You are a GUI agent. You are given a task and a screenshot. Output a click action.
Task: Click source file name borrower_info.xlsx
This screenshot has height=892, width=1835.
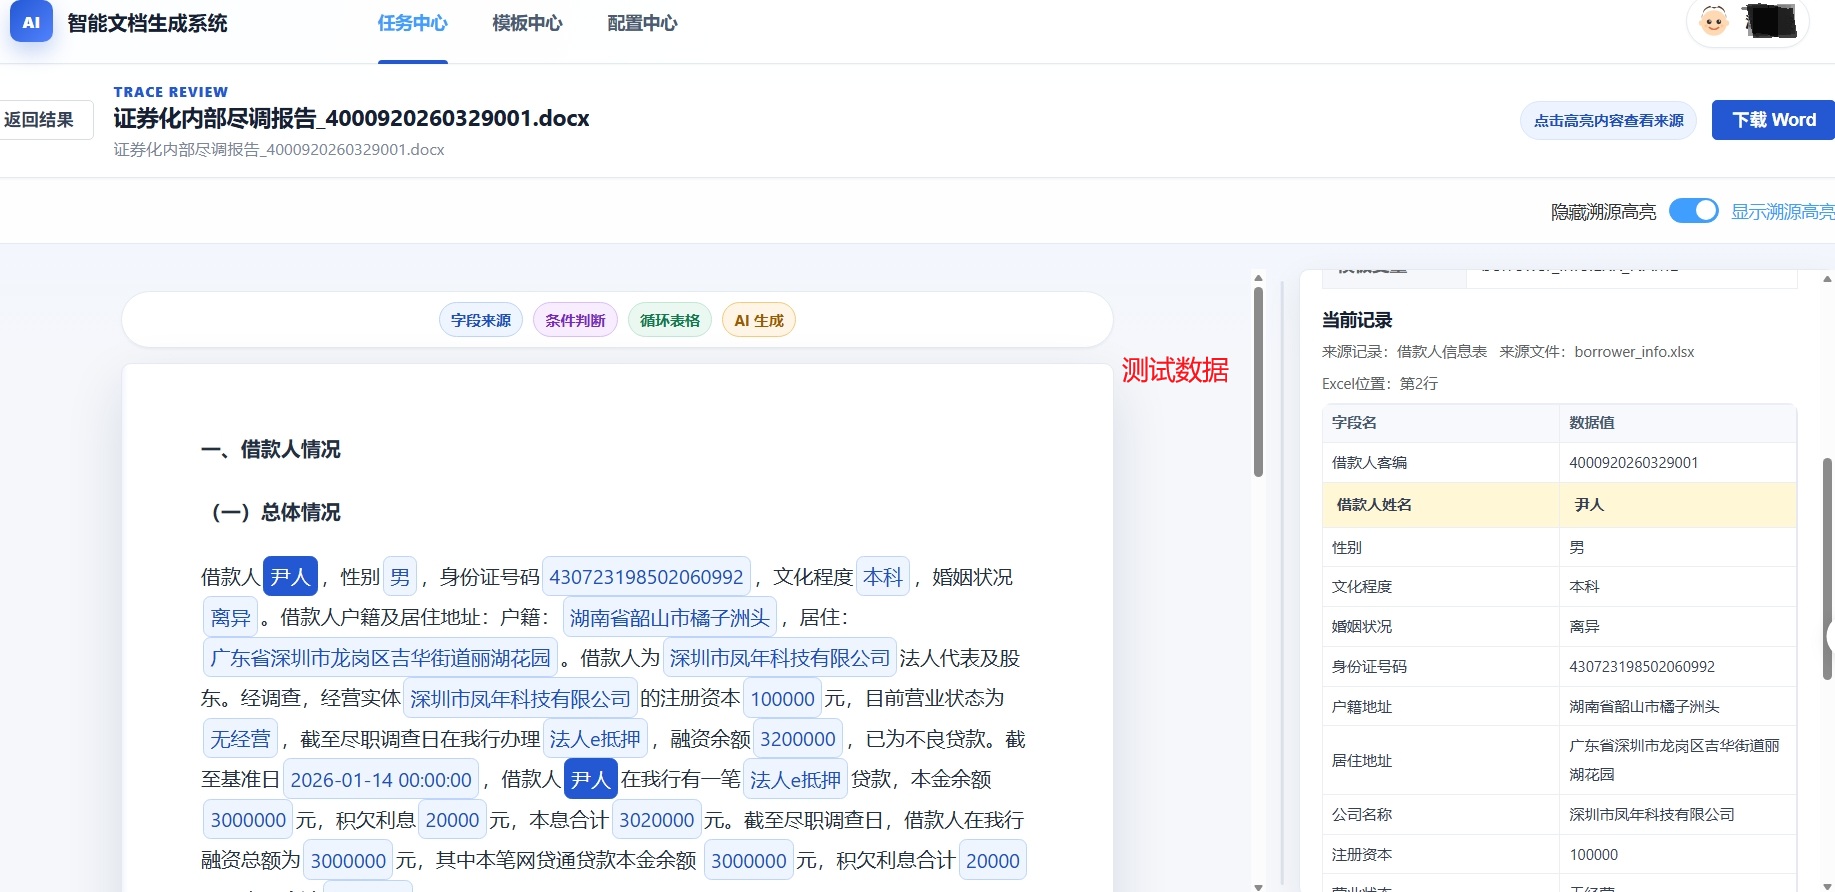coord(1634,352)
